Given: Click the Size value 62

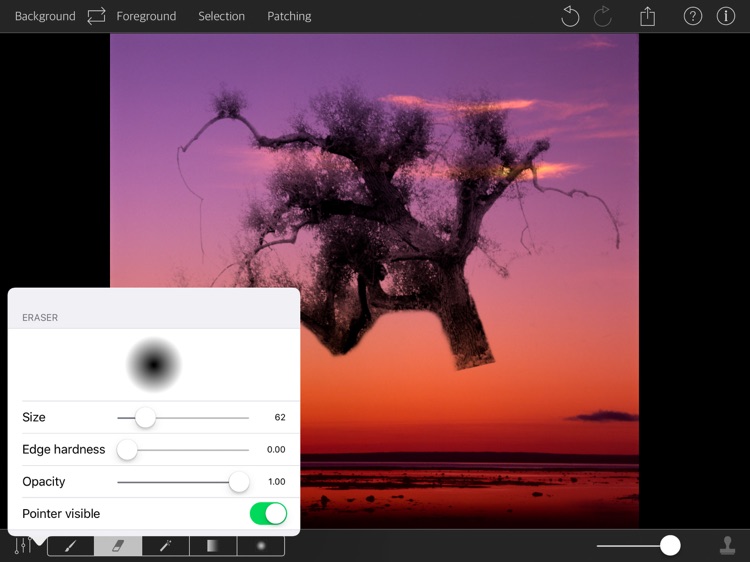Looking at the screenshot, I should click(280, 418).
